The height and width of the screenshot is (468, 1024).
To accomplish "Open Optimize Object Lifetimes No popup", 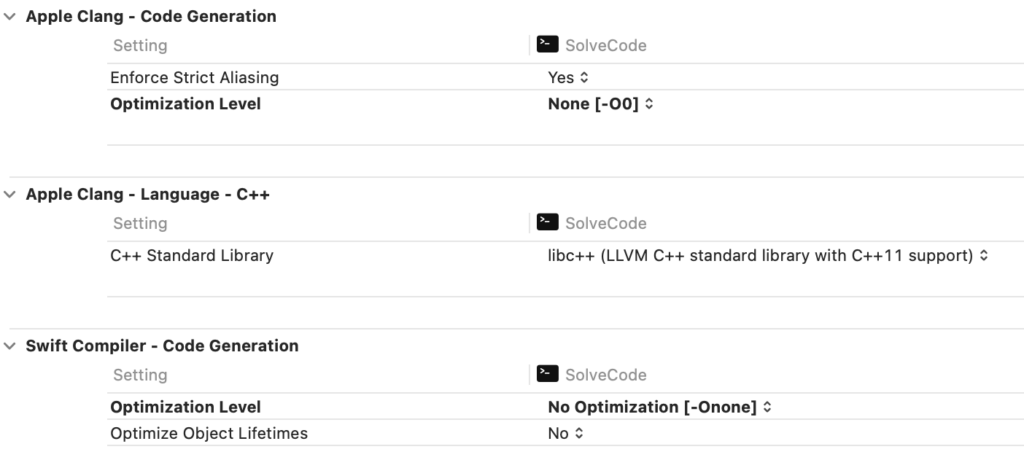I will tap(566, 433).
